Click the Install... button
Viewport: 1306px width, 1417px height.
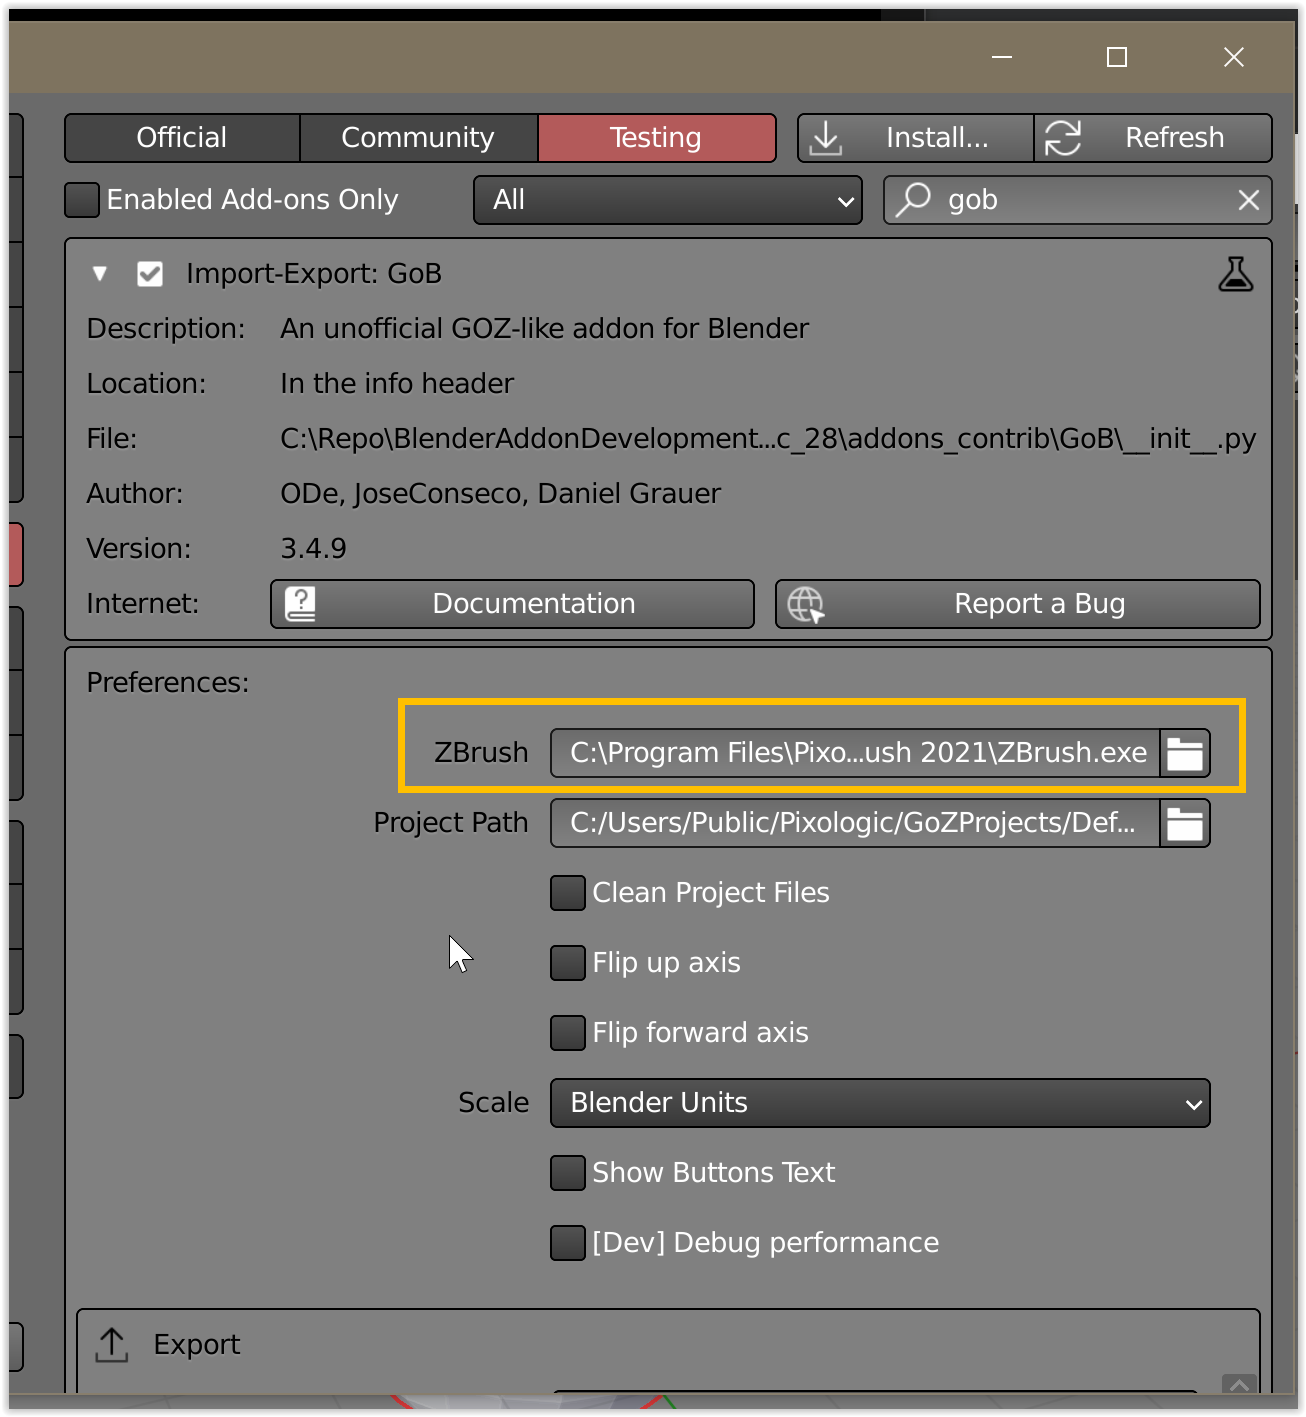point(915,138)
